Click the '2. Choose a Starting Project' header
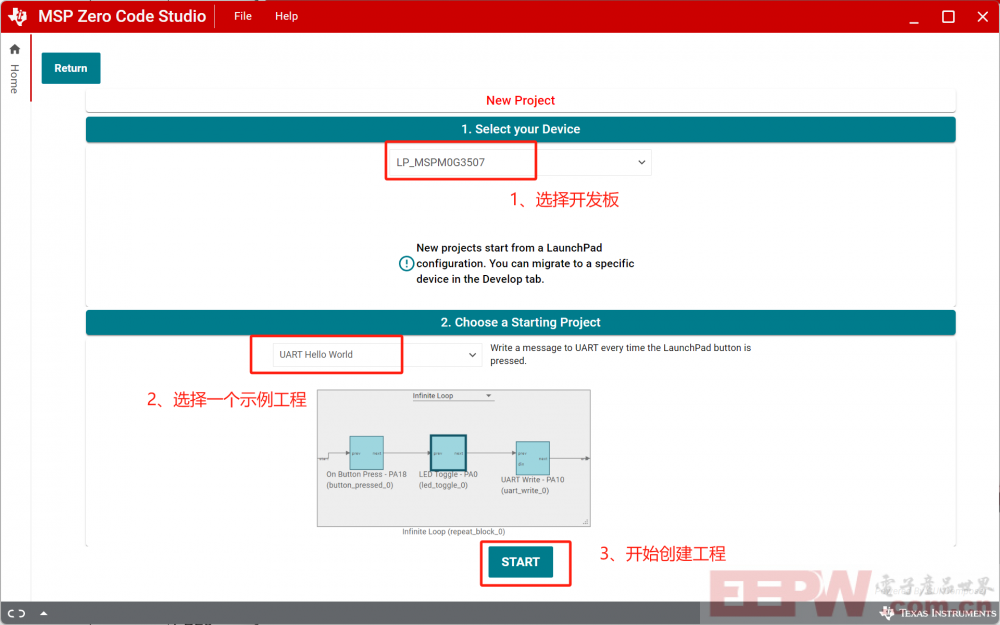Viewport: 1000px width, 625px height. [x=520, y=323]
